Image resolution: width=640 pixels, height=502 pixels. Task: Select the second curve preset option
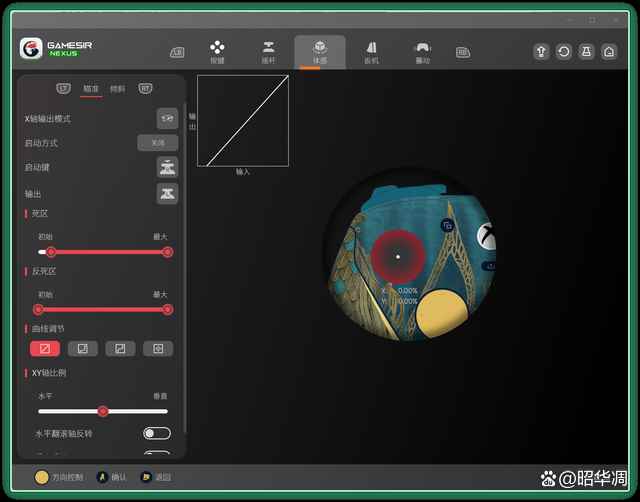(x=83, y=348)
